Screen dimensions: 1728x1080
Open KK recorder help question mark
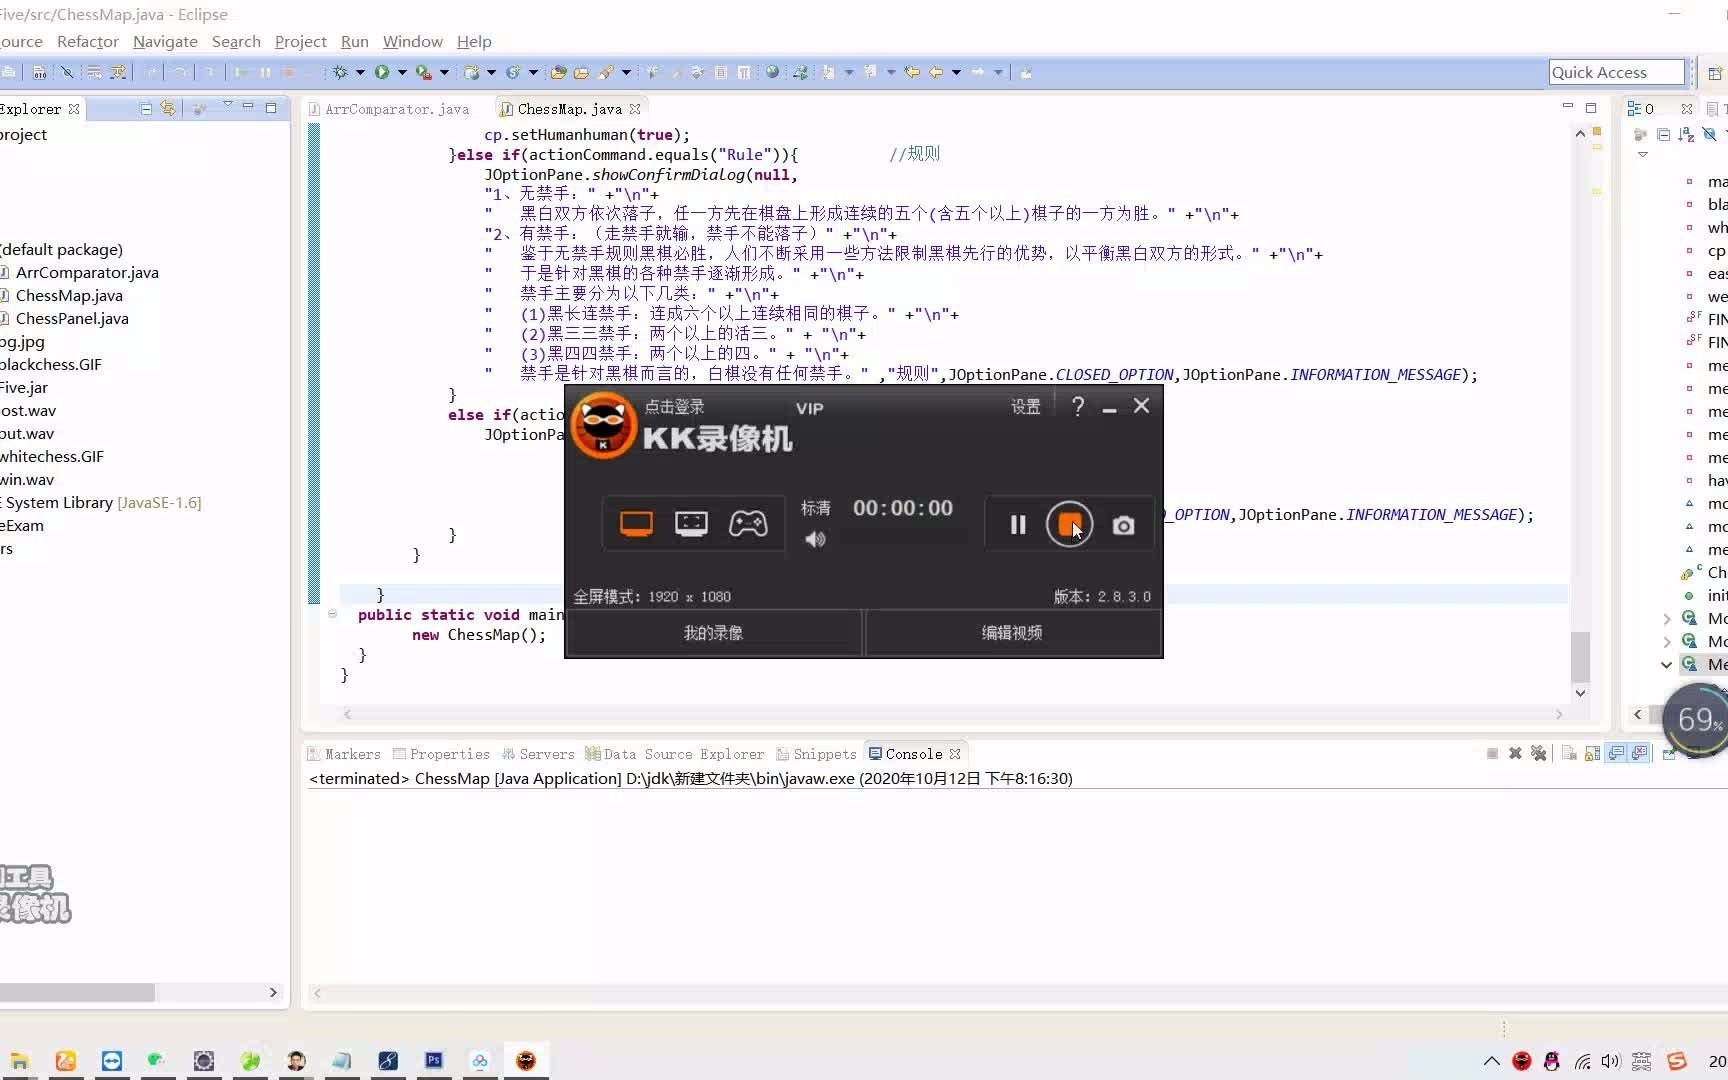pos(1077,406)
